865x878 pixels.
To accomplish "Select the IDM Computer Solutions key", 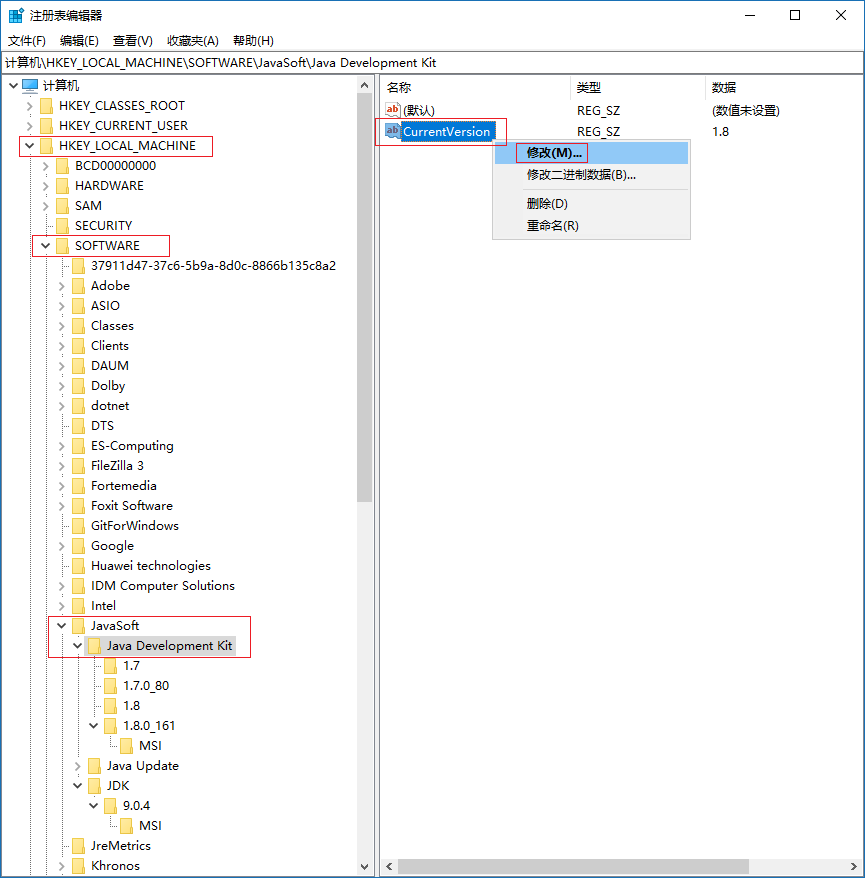I will [x=162, y=586].
